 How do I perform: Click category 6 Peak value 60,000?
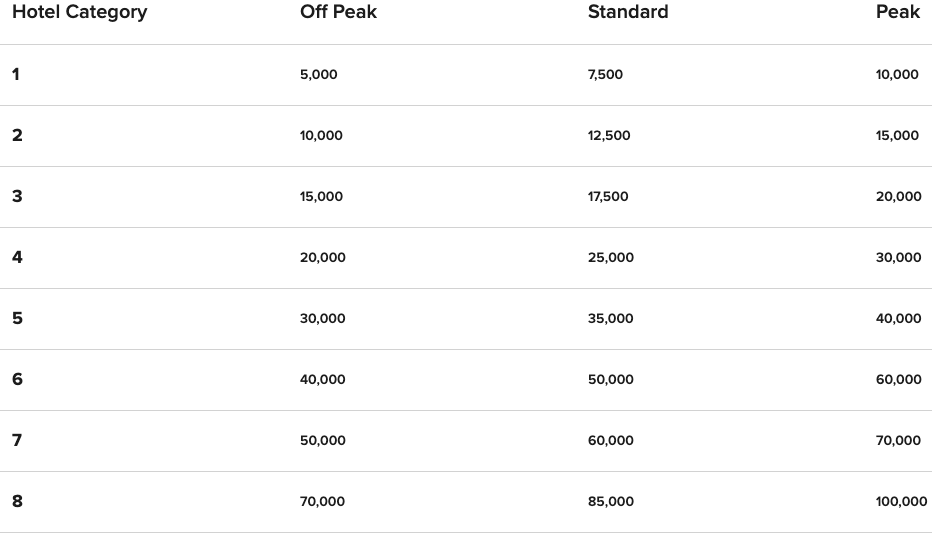point(898,380)
